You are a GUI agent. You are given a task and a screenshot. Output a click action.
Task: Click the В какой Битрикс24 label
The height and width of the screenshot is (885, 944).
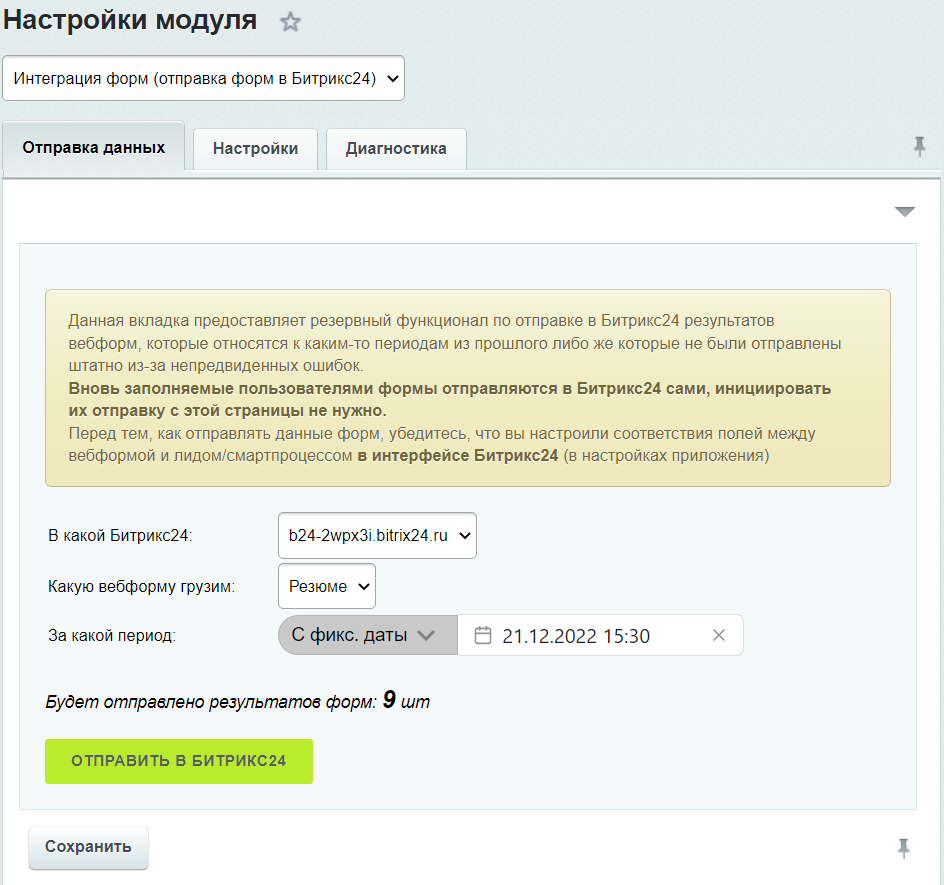119,536
